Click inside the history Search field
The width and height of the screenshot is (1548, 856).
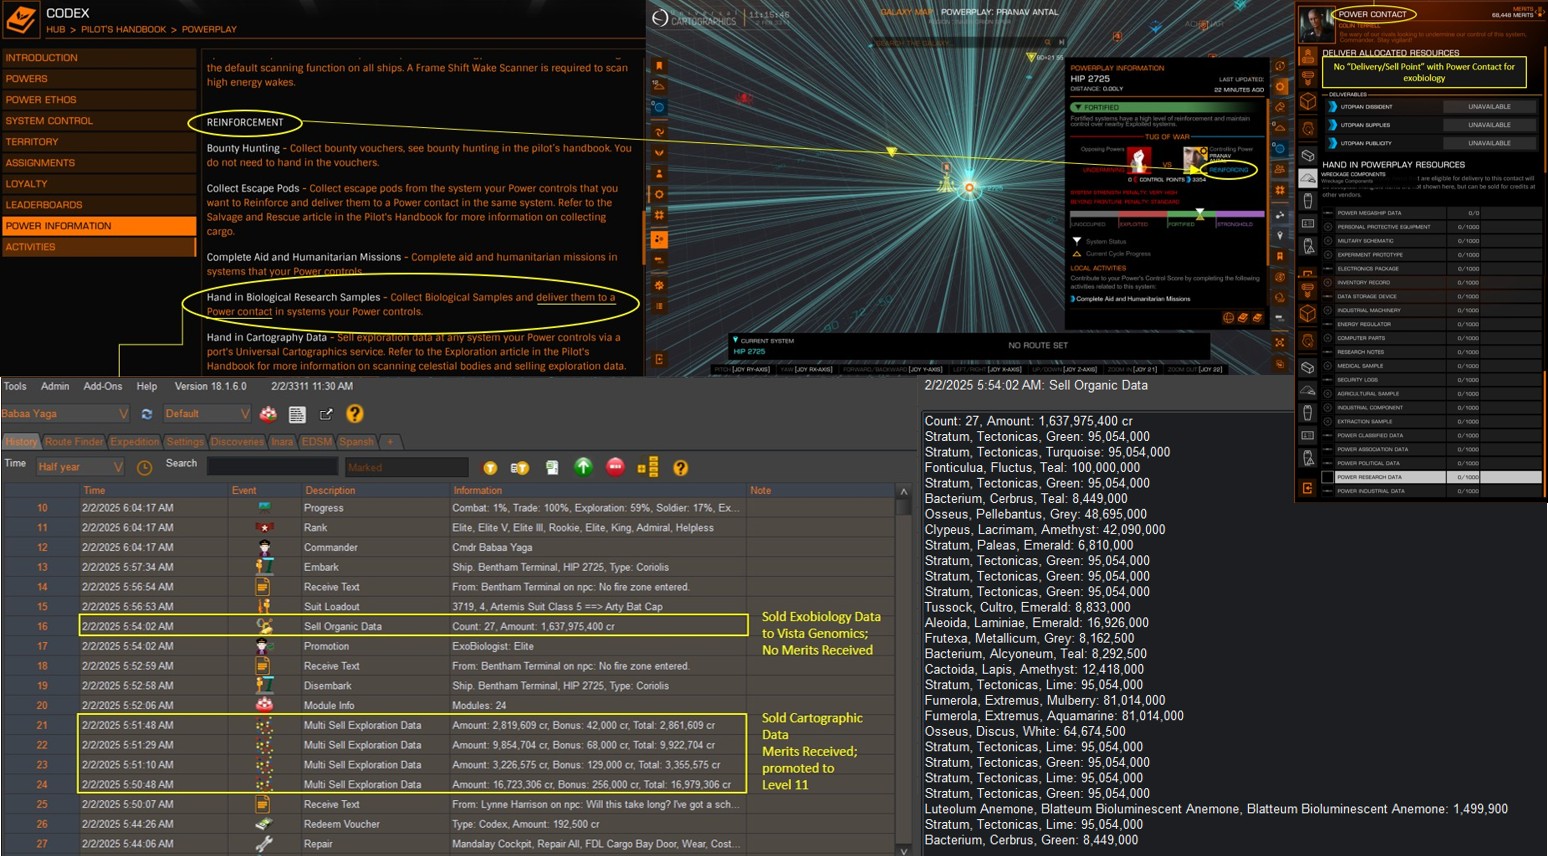coord(272,466)
